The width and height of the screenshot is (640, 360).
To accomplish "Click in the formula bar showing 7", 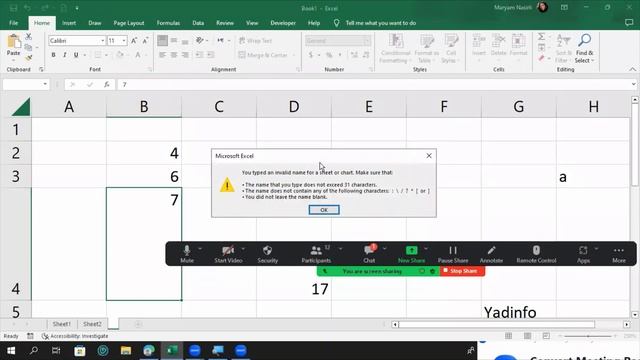I will (373, 84).
